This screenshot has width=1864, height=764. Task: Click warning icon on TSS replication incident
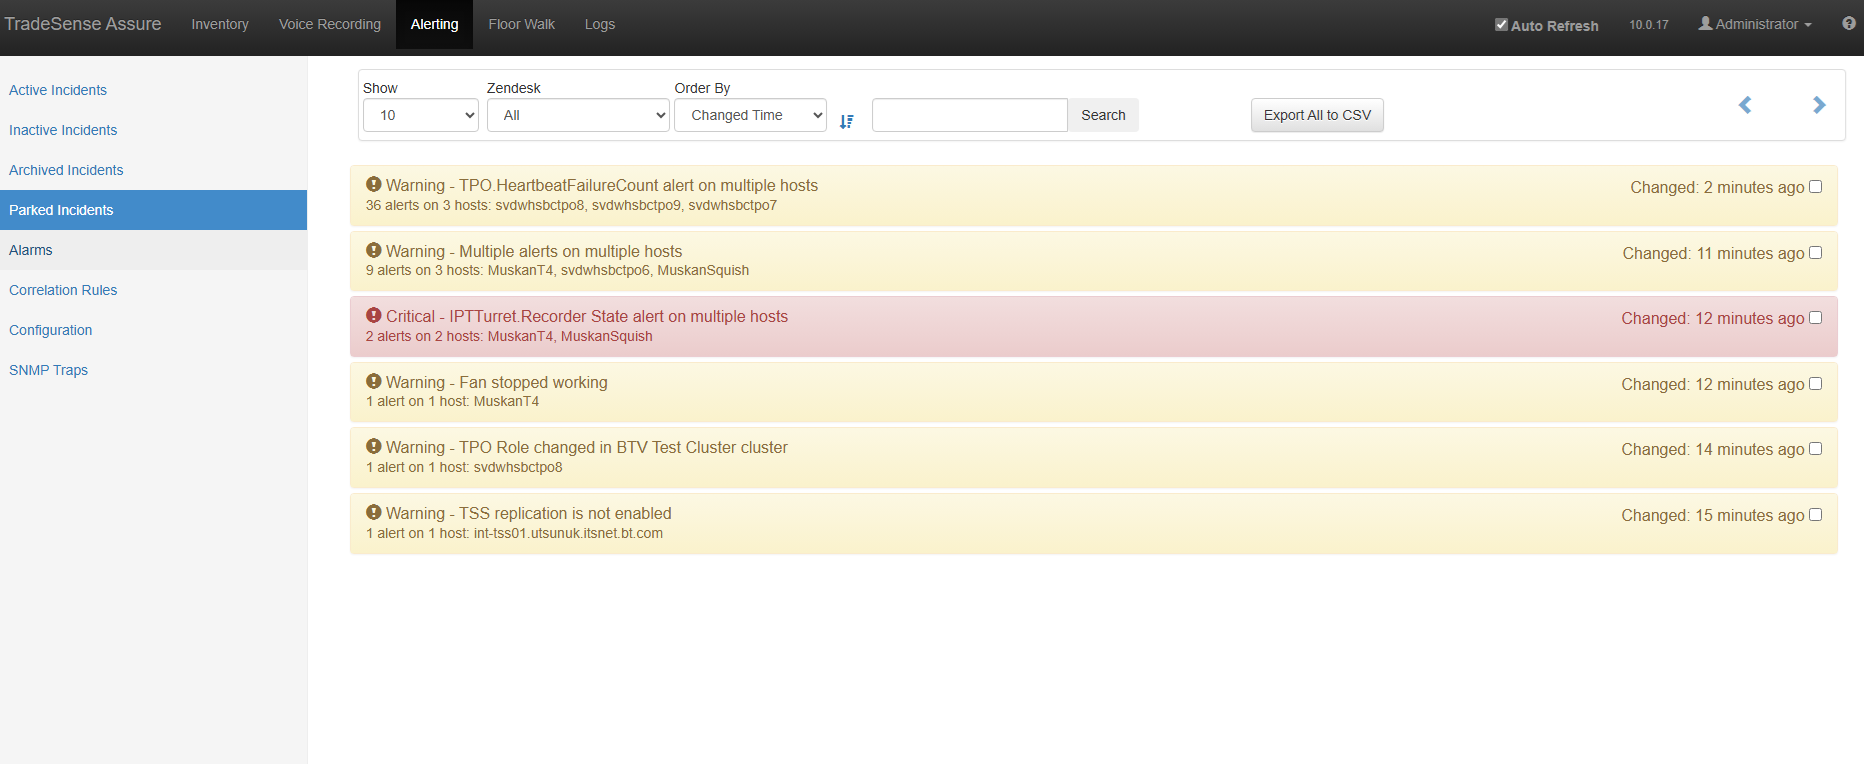tap(374, 512)
